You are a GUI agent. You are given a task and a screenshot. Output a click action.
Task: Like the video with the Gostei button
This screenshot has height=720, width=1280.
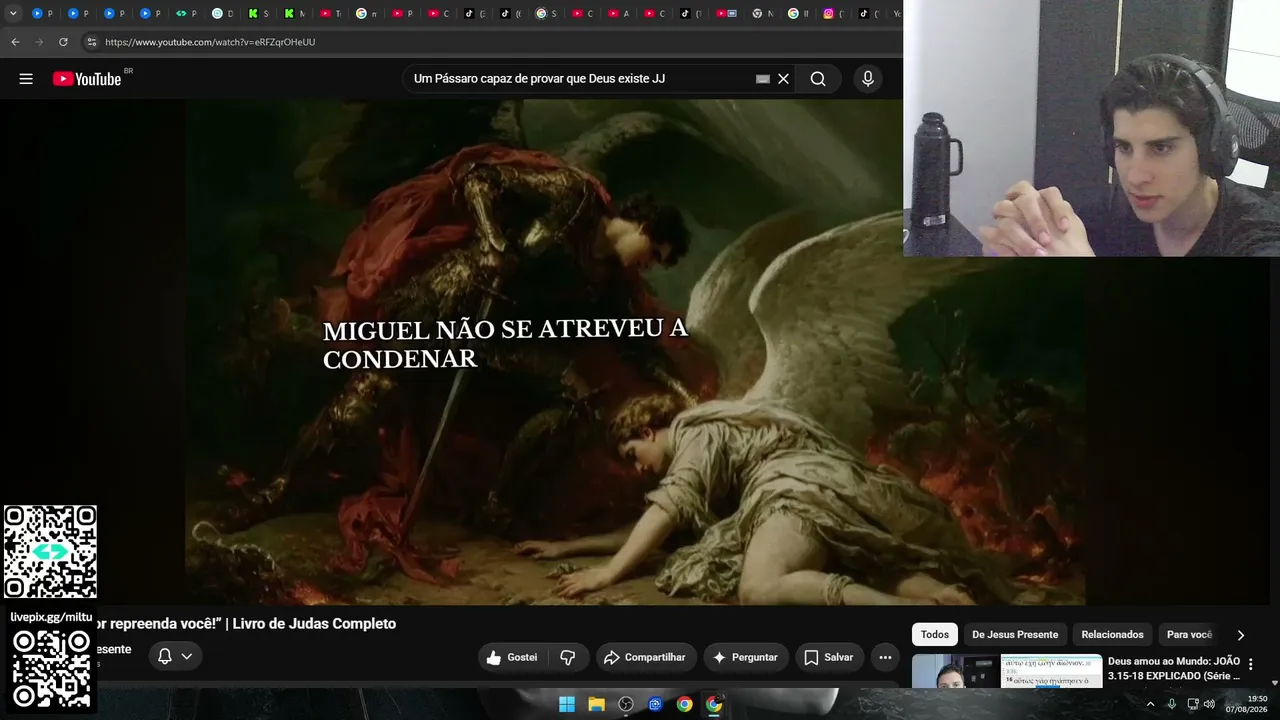point(512,657)
